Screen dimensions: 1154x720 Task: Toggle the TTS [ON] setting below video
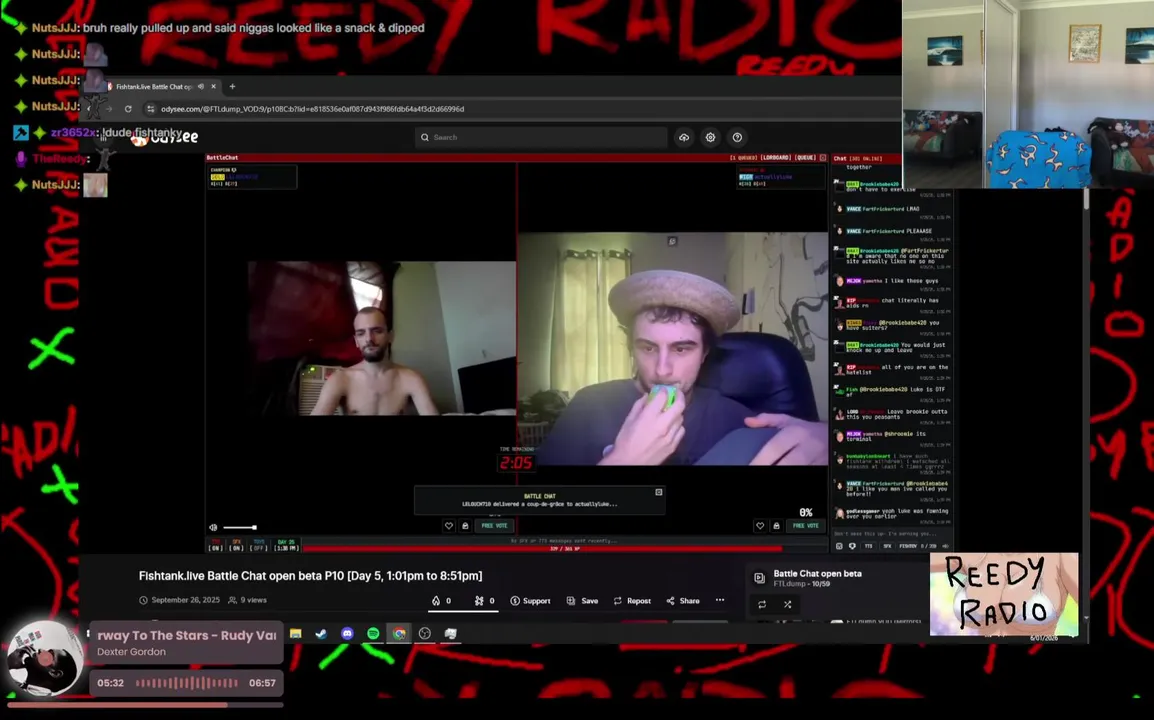pyautogui.click(x=216, y=546)
